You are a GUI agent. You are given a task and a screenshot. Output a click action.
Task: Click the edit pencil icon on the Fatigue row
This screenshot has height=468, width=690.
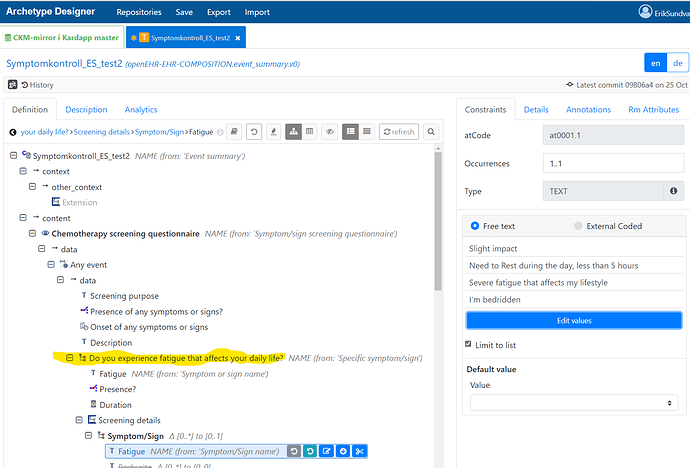(x=327, y=451)
